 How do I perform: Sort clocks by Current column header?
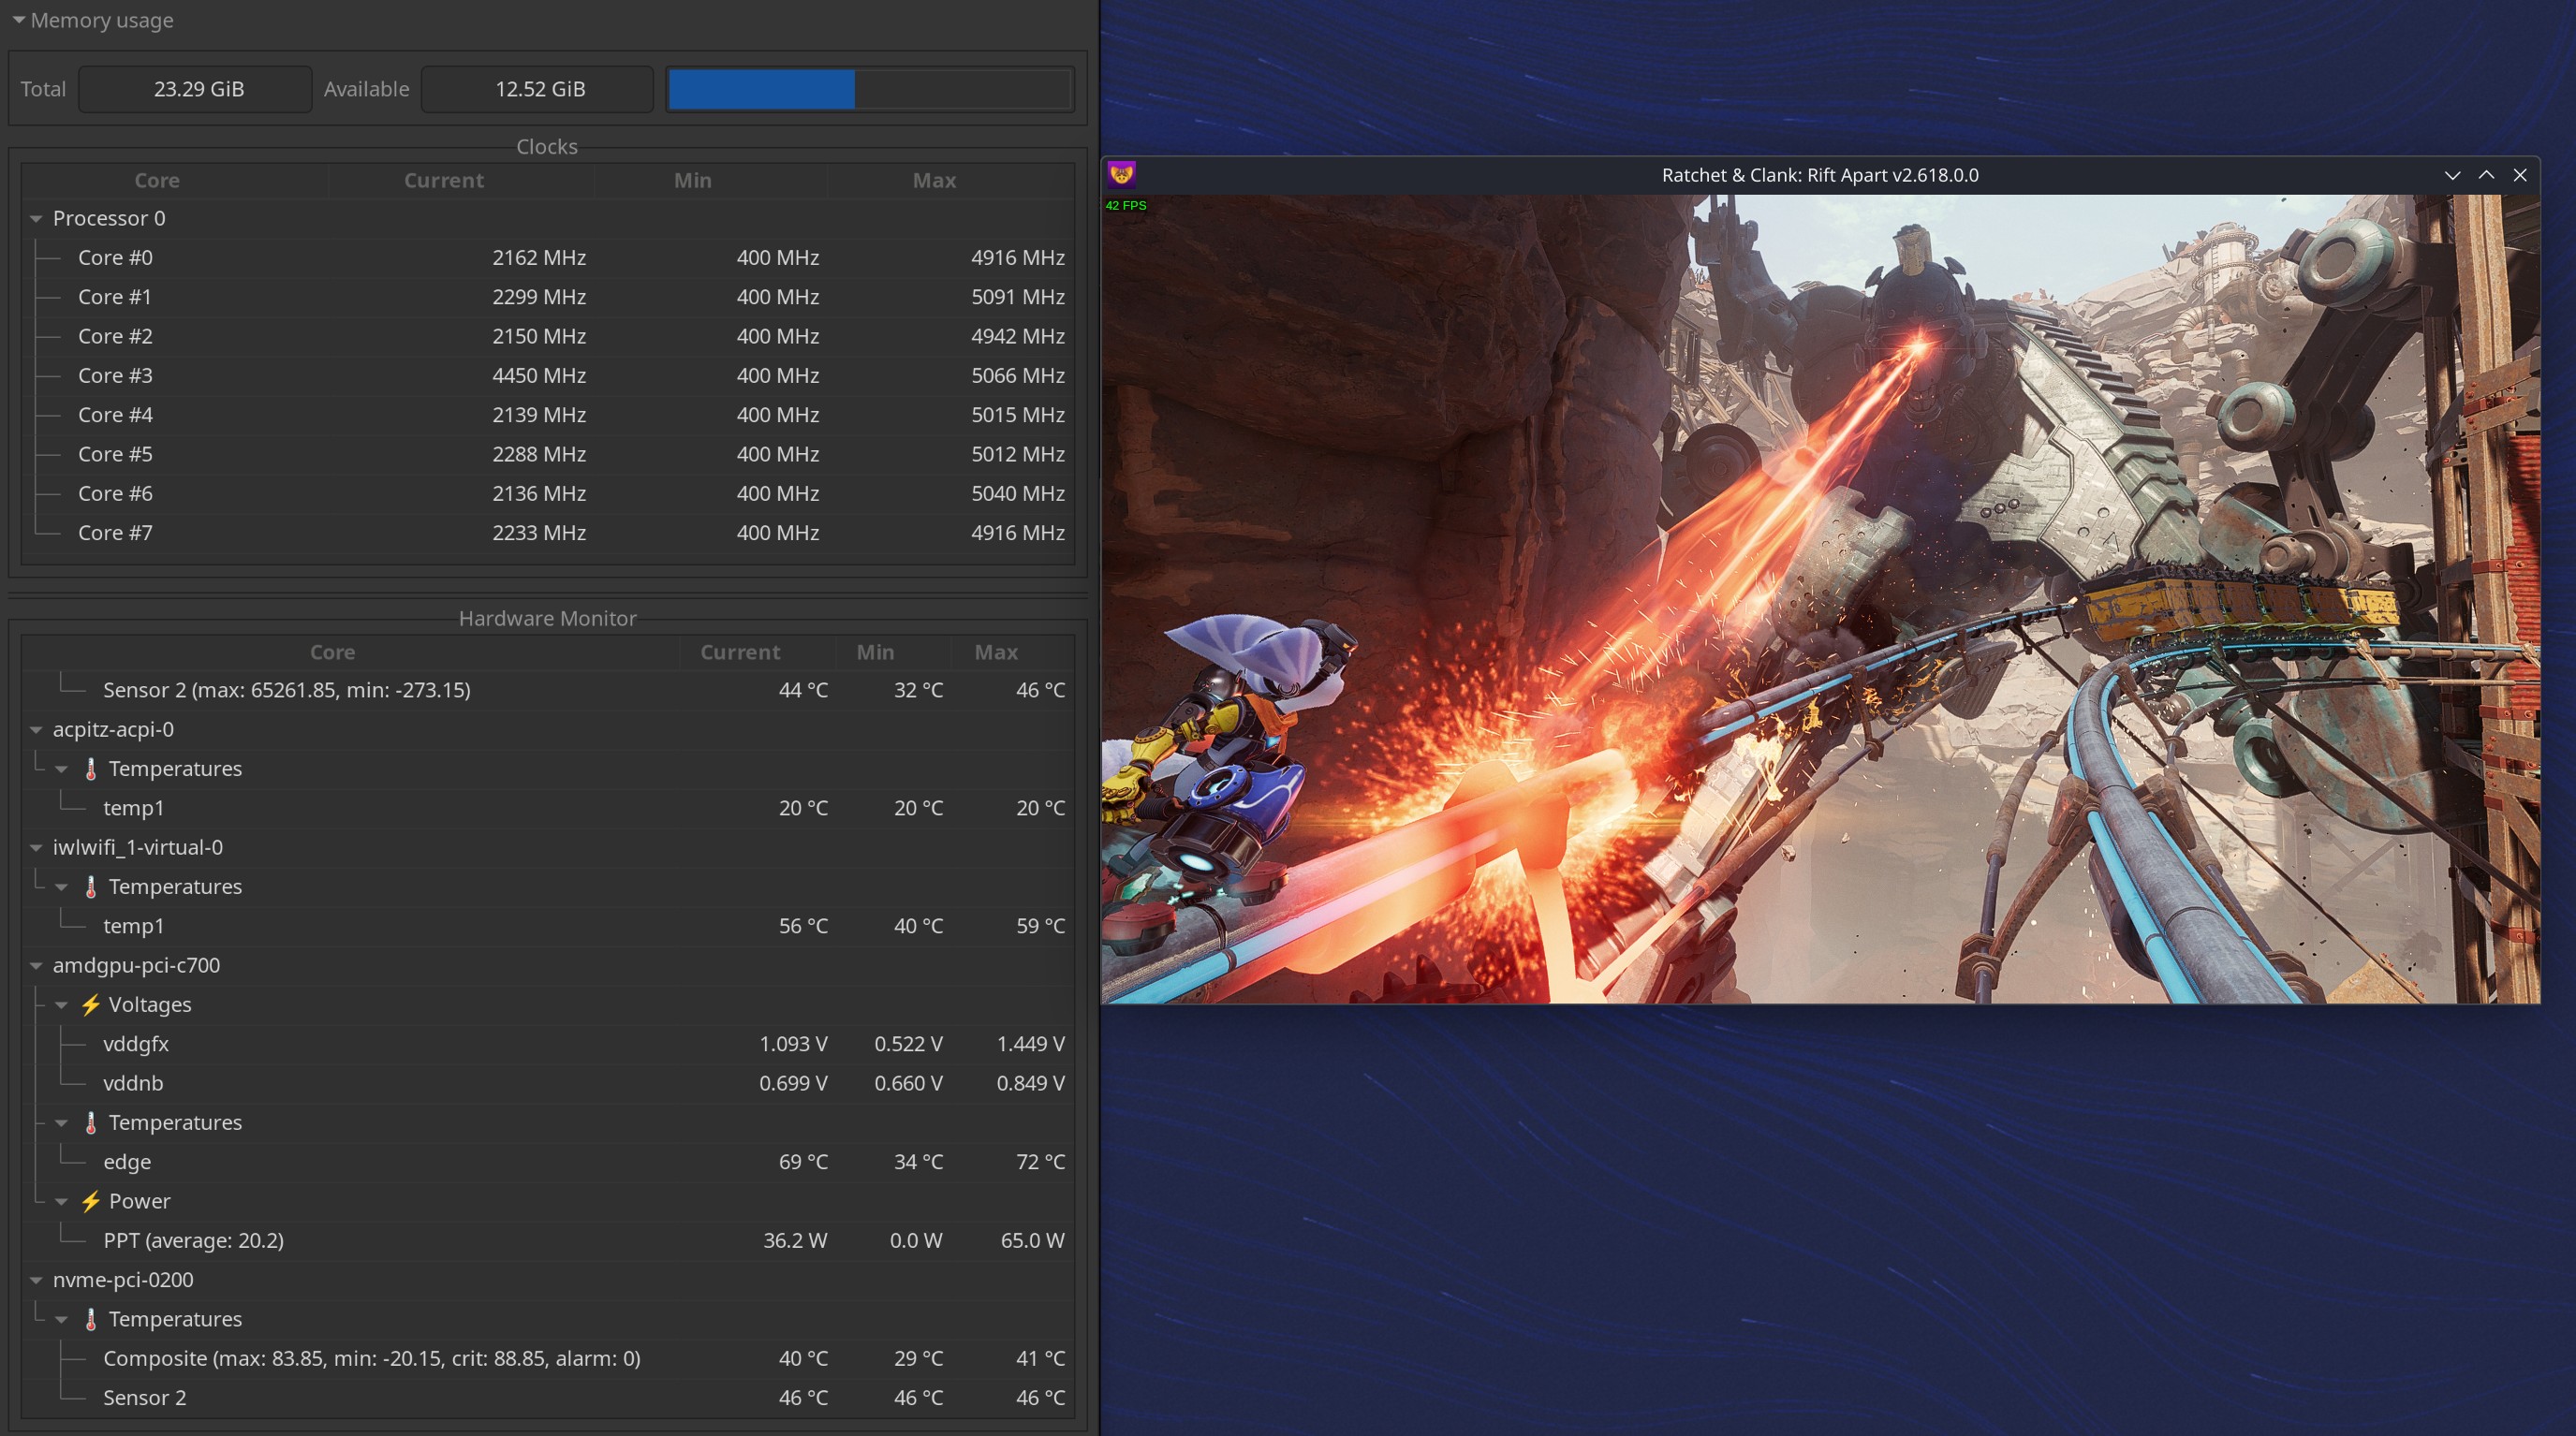443,180
